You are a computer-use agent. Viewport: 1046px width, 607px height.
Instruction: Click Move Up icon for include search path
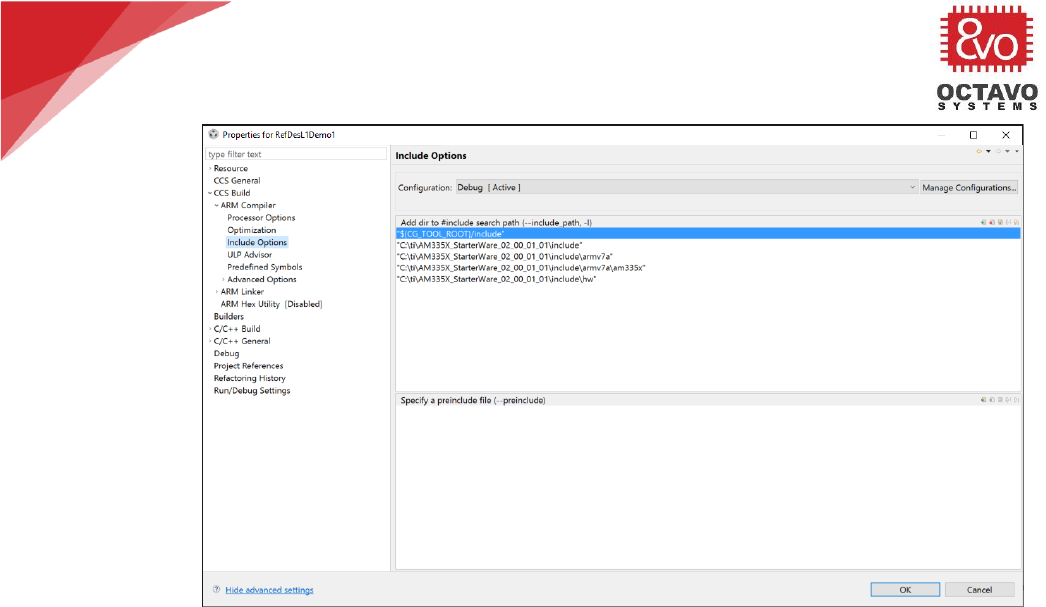click(x=1008, y=222)
